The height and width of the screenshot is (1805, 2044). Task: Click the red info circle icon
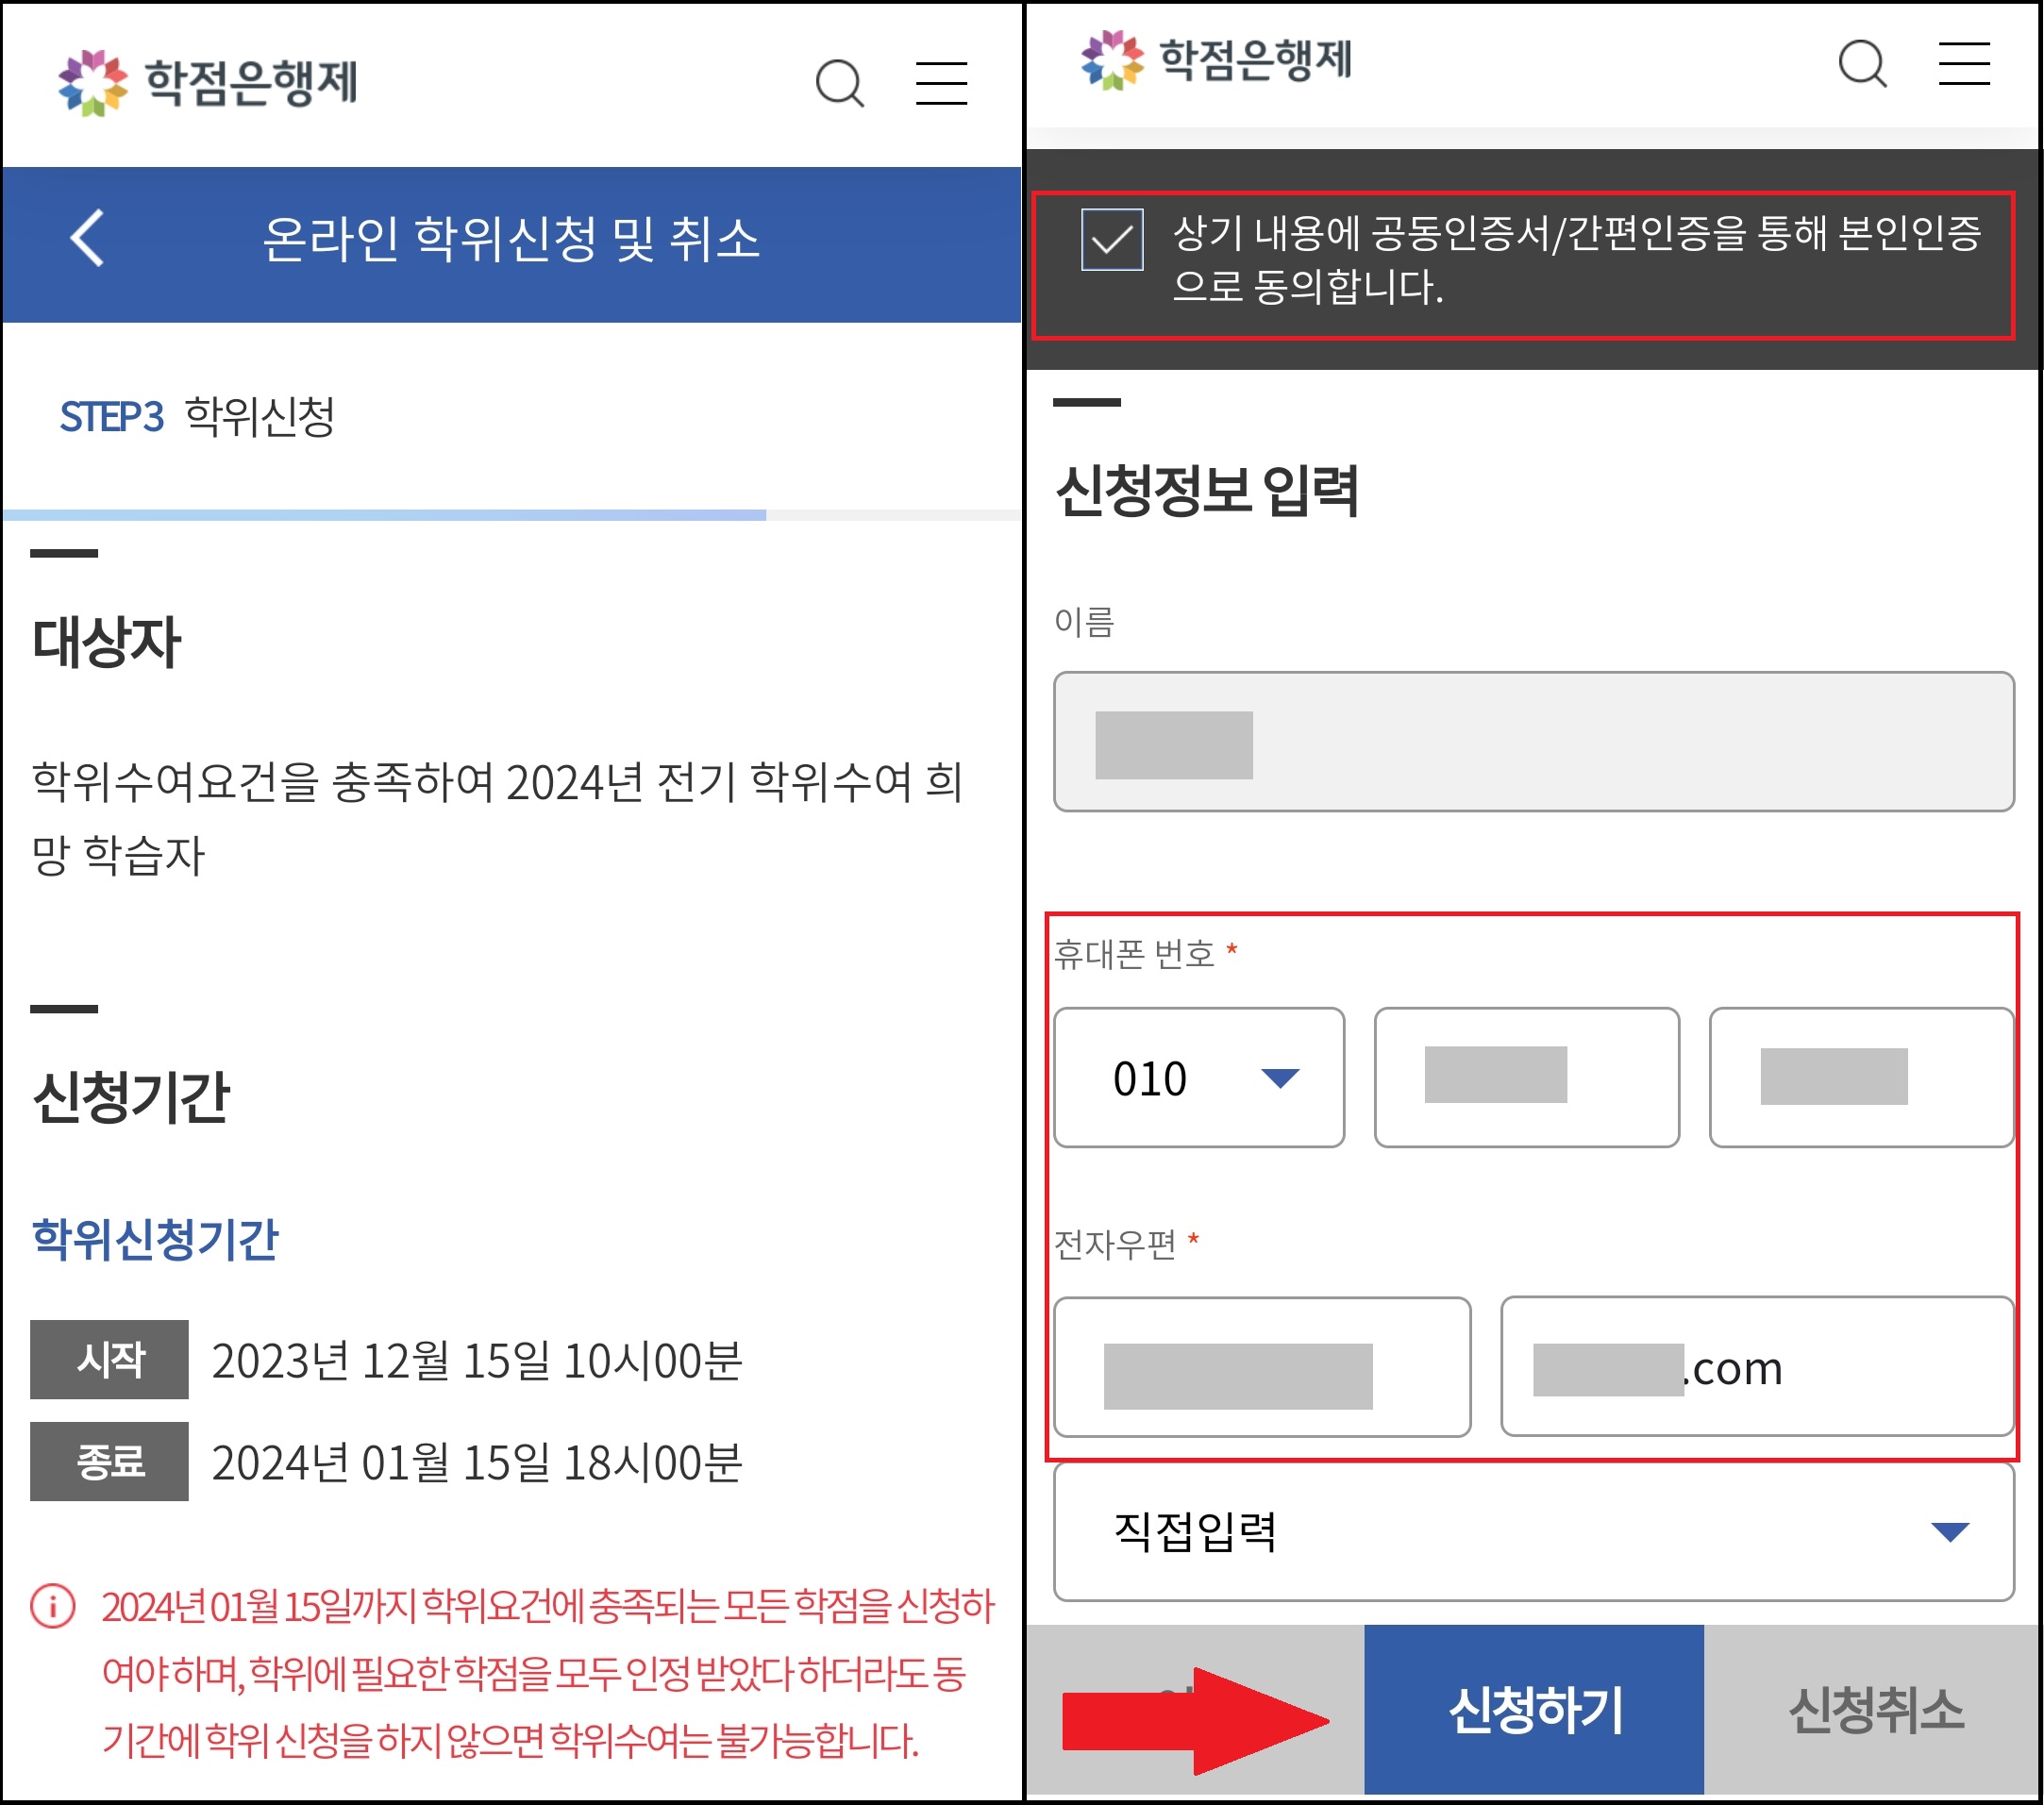pos(53,1606)
